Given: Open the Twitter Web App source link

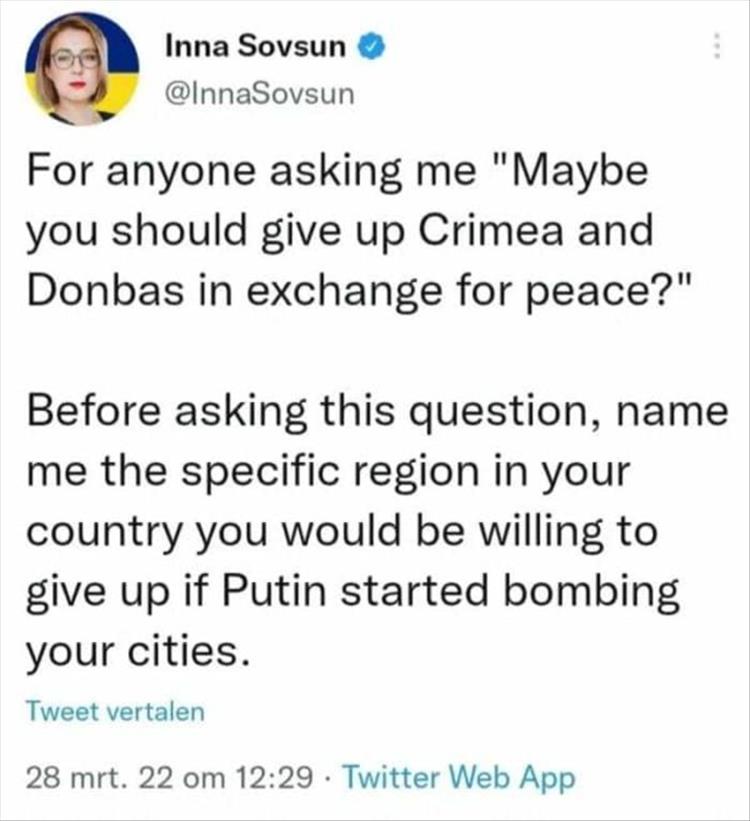Looking at the screenshot, I should (459, 777).
